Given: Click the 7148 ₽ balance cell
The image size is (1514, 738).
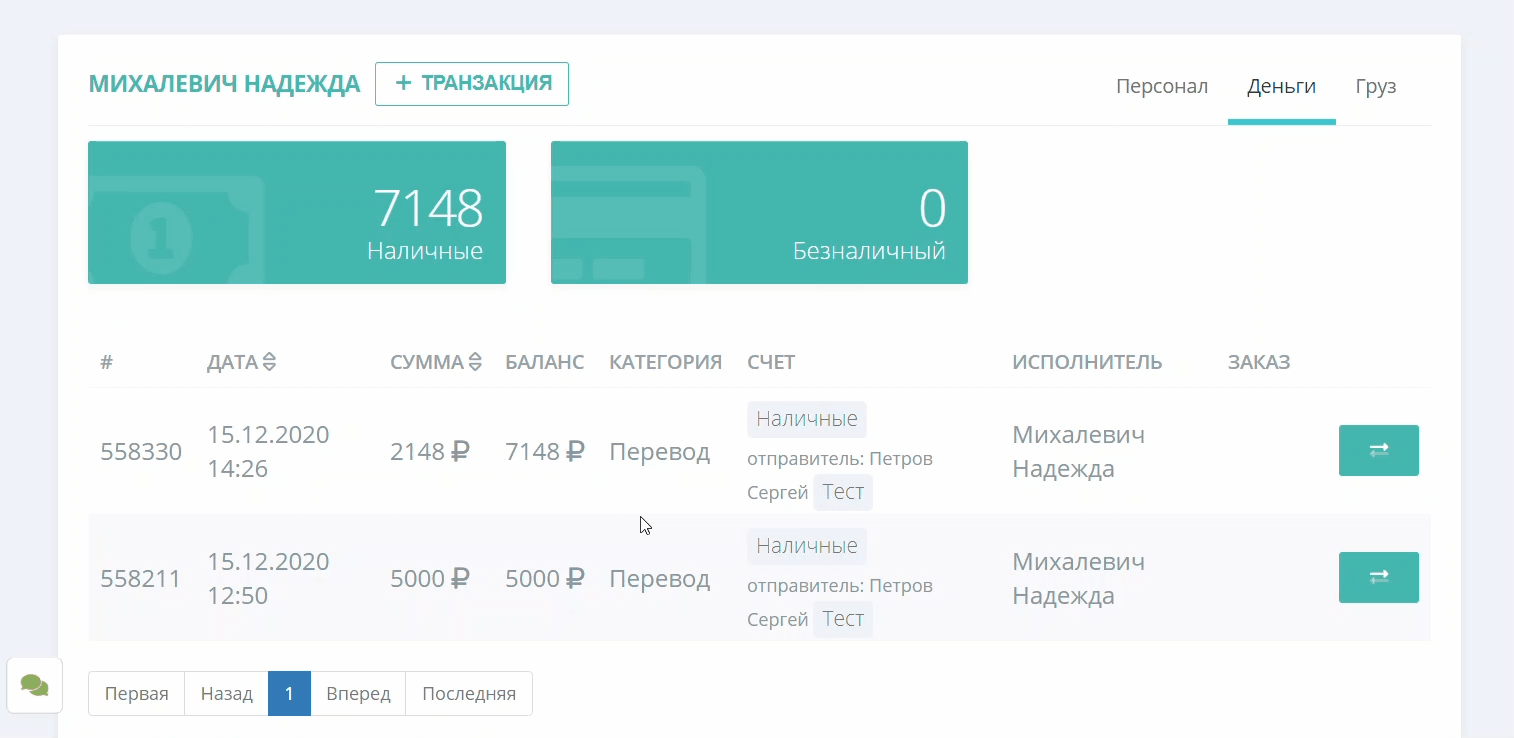Looking at the screenshot, I should pyautogui.click(x=545, y=452).
